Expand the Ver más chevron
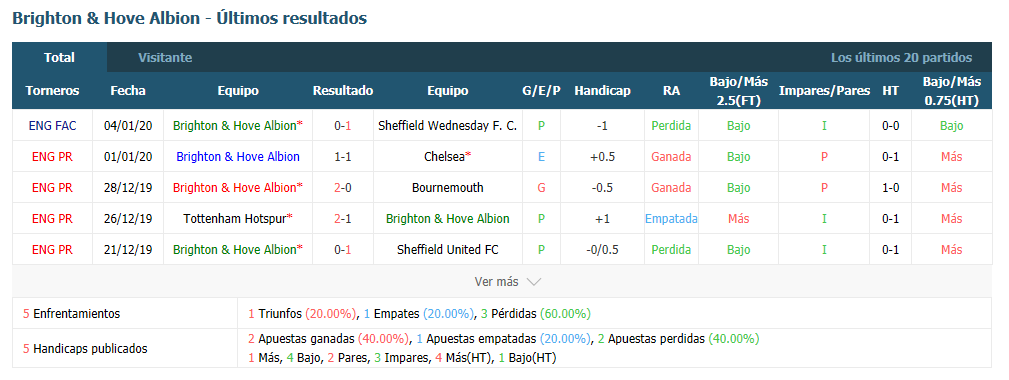Screen dimensions: 1009x380 (x=533, y=282)
